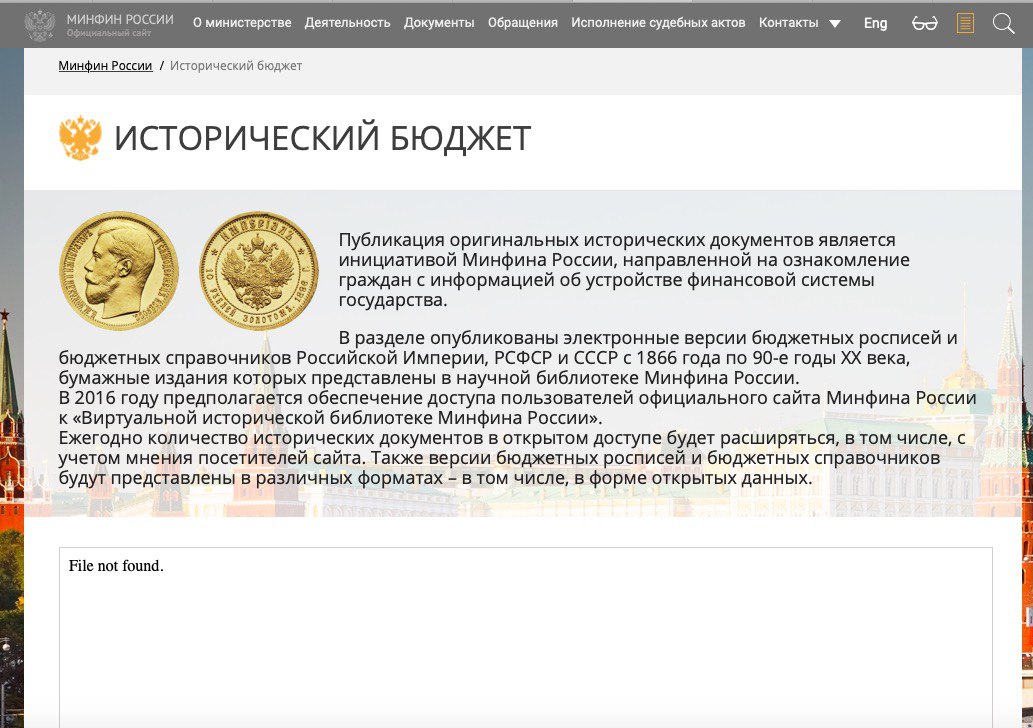This screenshot has height=728, width=1033.
Task: Click the coin image with imperial eagle reverse
Action: [x=259, y=270]
